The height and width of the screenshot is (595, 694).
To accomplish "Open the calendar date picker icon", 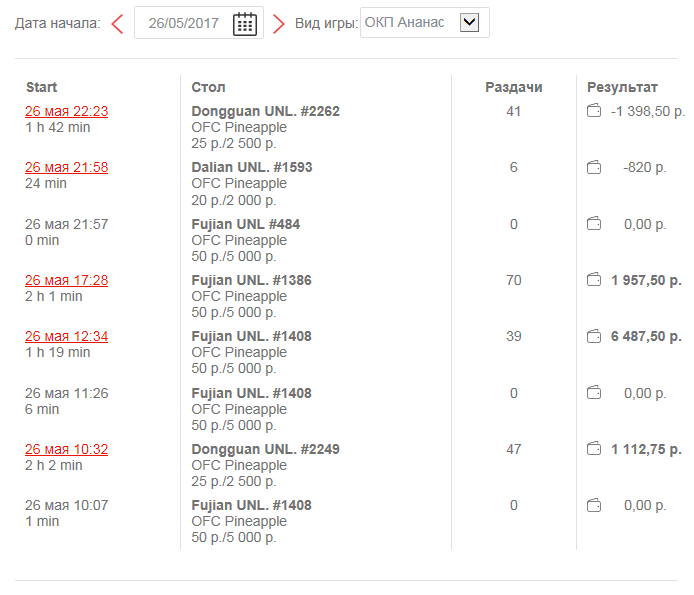I will [244, 24].
